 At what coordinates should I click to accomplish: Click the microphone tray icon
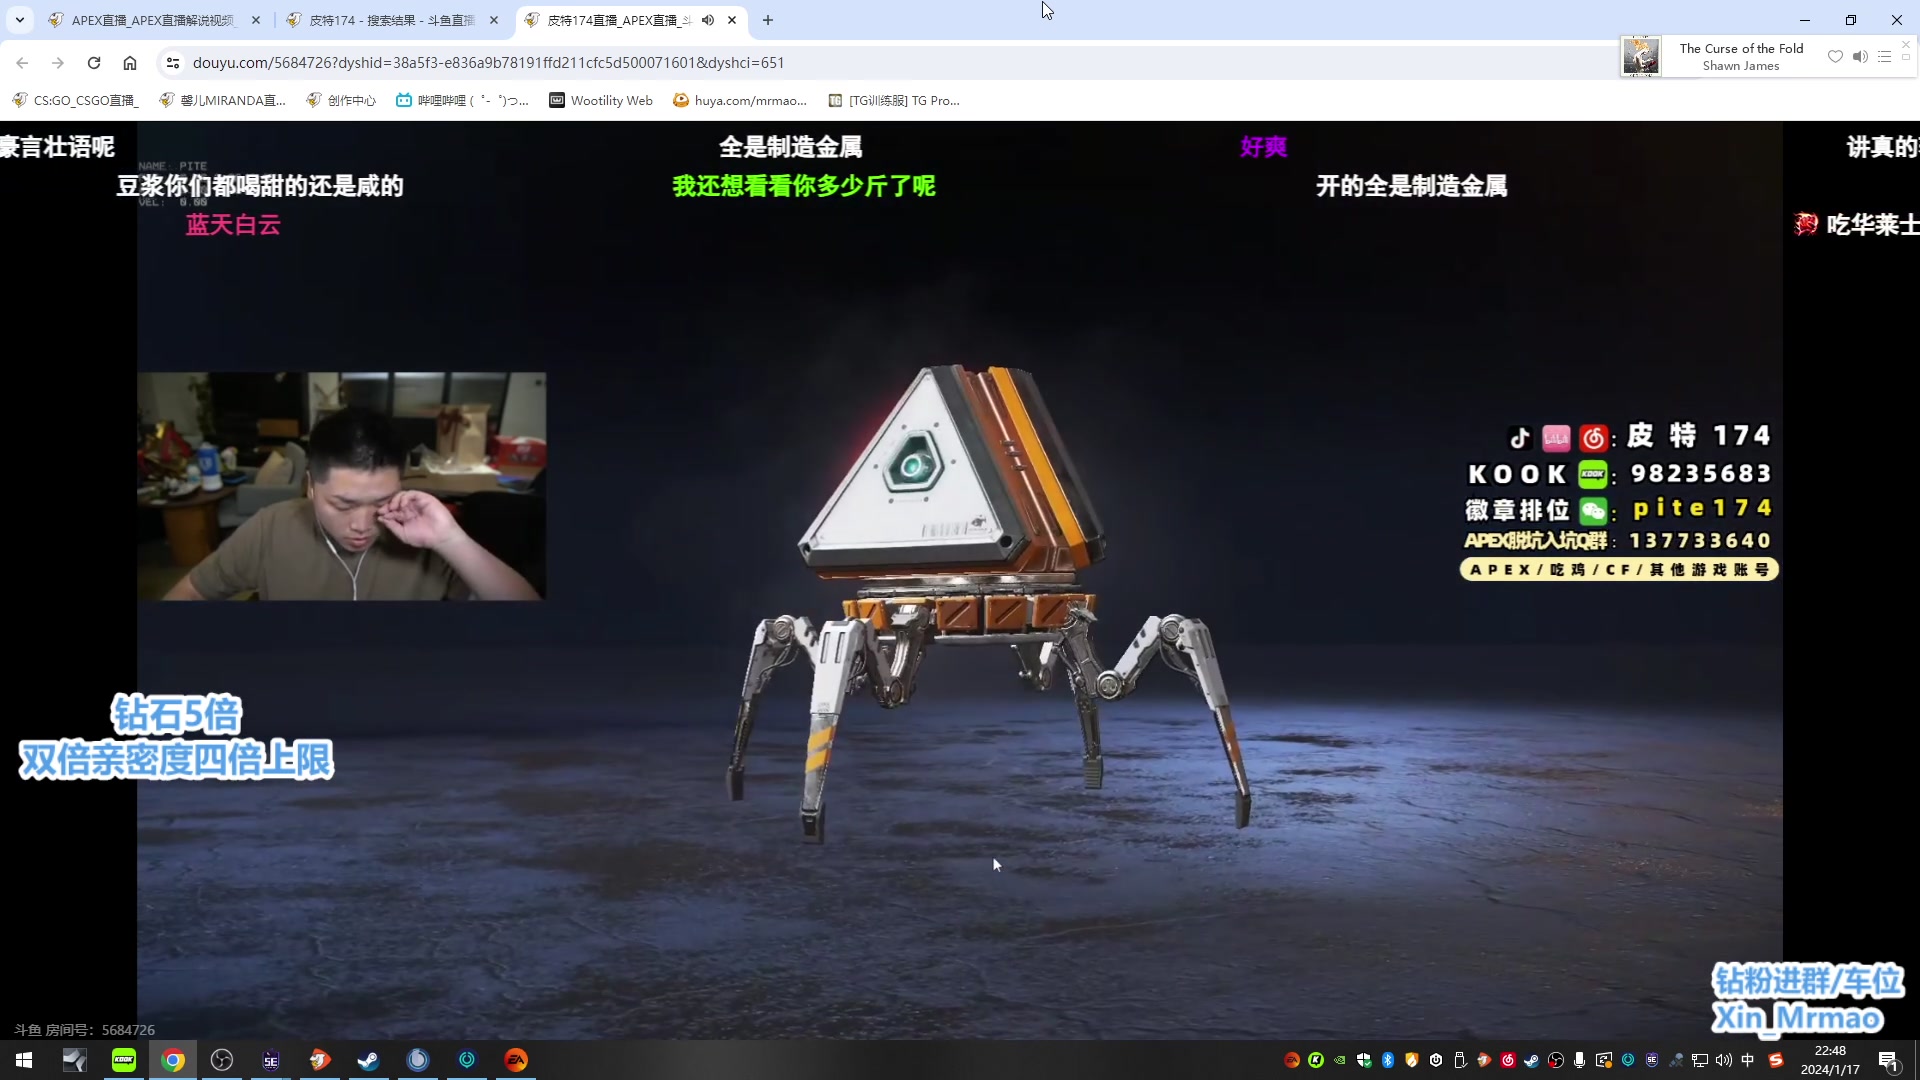pos(1579,1060)
